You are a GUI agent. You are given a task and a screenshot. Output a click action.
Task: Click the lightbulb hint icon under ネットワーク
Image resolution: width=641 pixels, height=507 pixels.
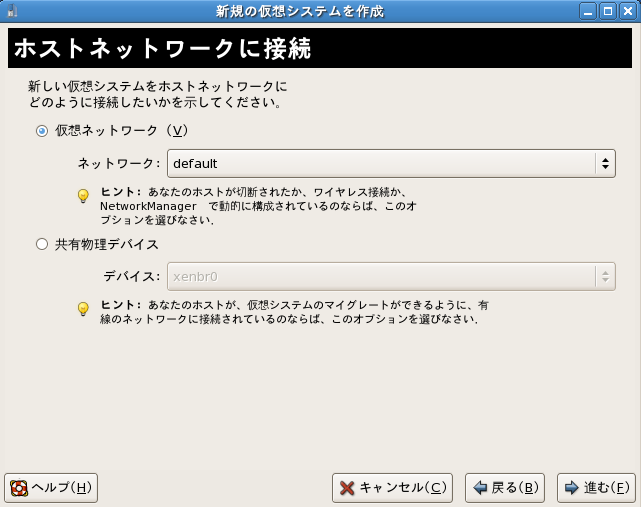tap(83, 196)
